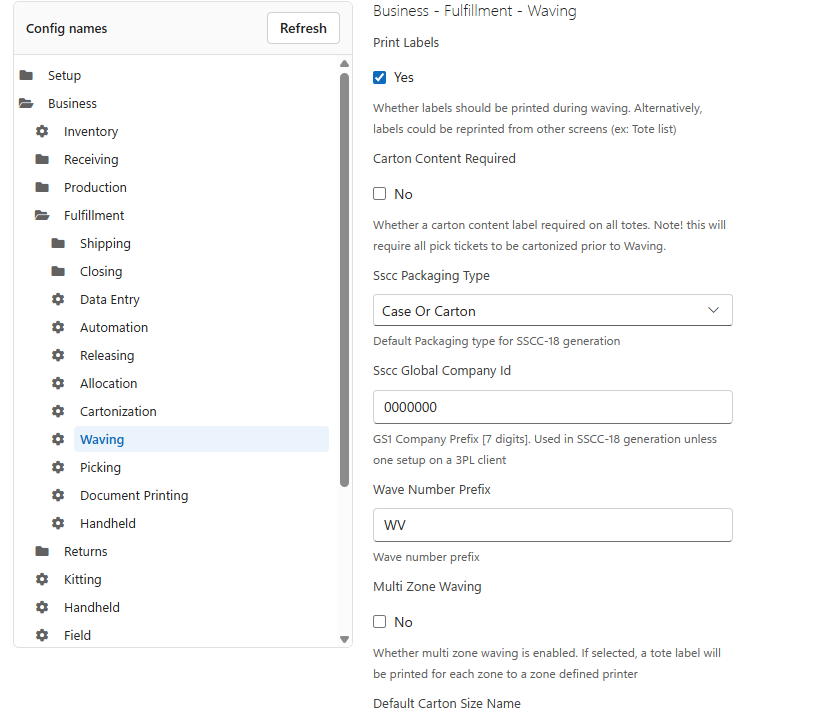Open the Shipping config folder

[105, 243]
